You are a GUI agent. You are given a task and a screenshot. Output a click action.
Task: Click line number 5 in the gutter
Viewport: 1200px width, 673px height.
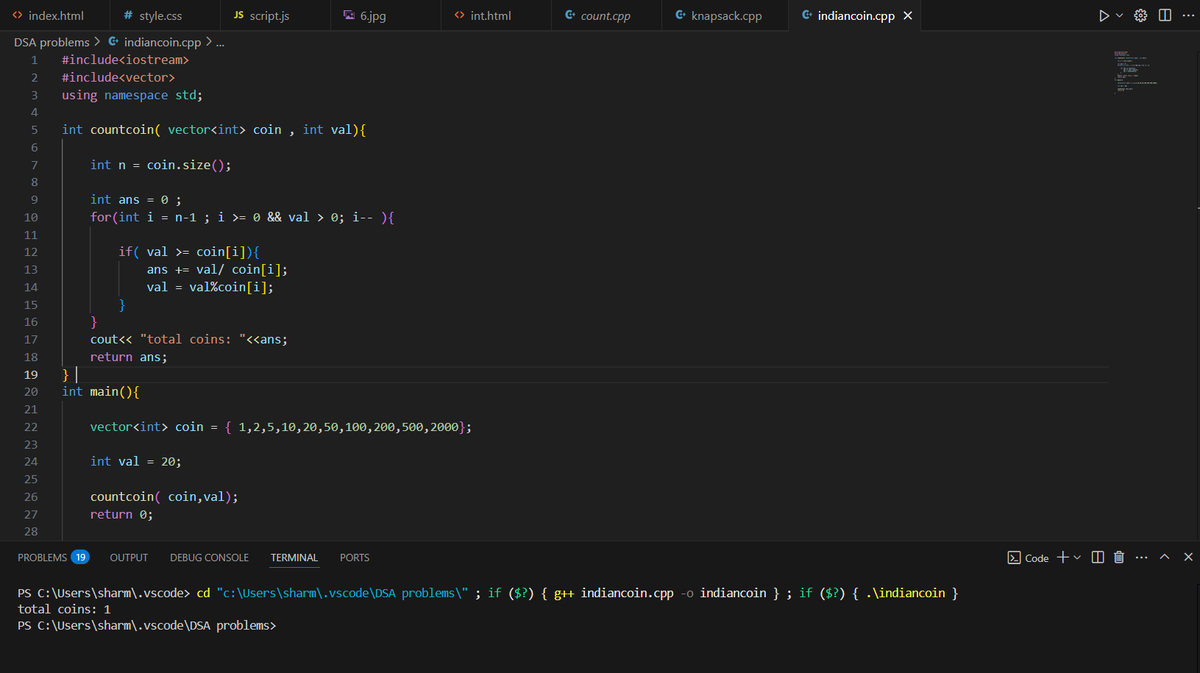point(34,130)
